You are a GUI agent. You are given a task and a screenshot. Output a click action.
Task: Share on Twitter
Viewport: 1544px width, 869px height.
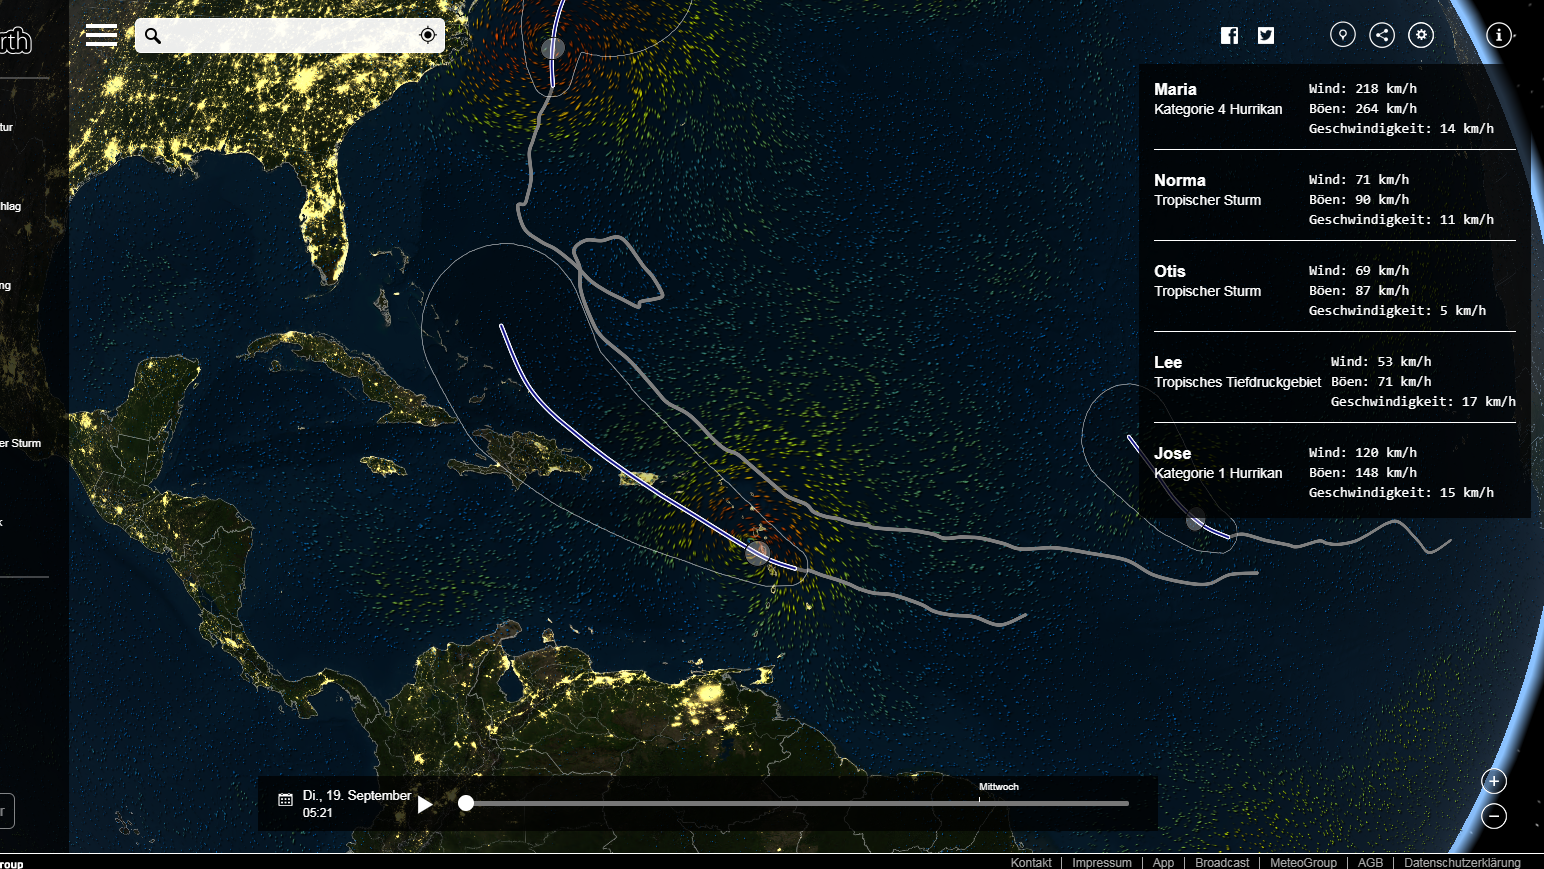coord(1266,36)
